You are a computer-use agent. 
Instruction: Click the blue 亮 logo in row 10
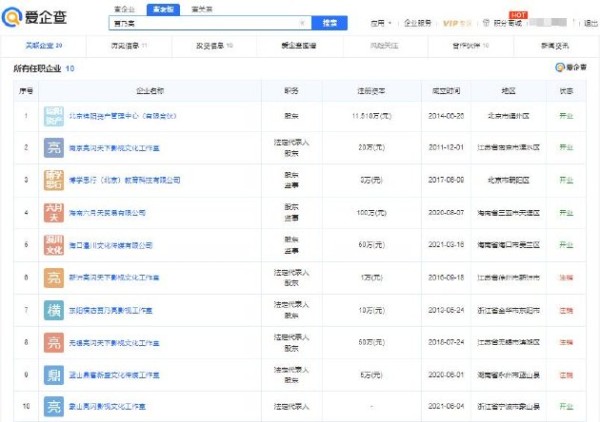pyautogui.click(x=53, y=406)
